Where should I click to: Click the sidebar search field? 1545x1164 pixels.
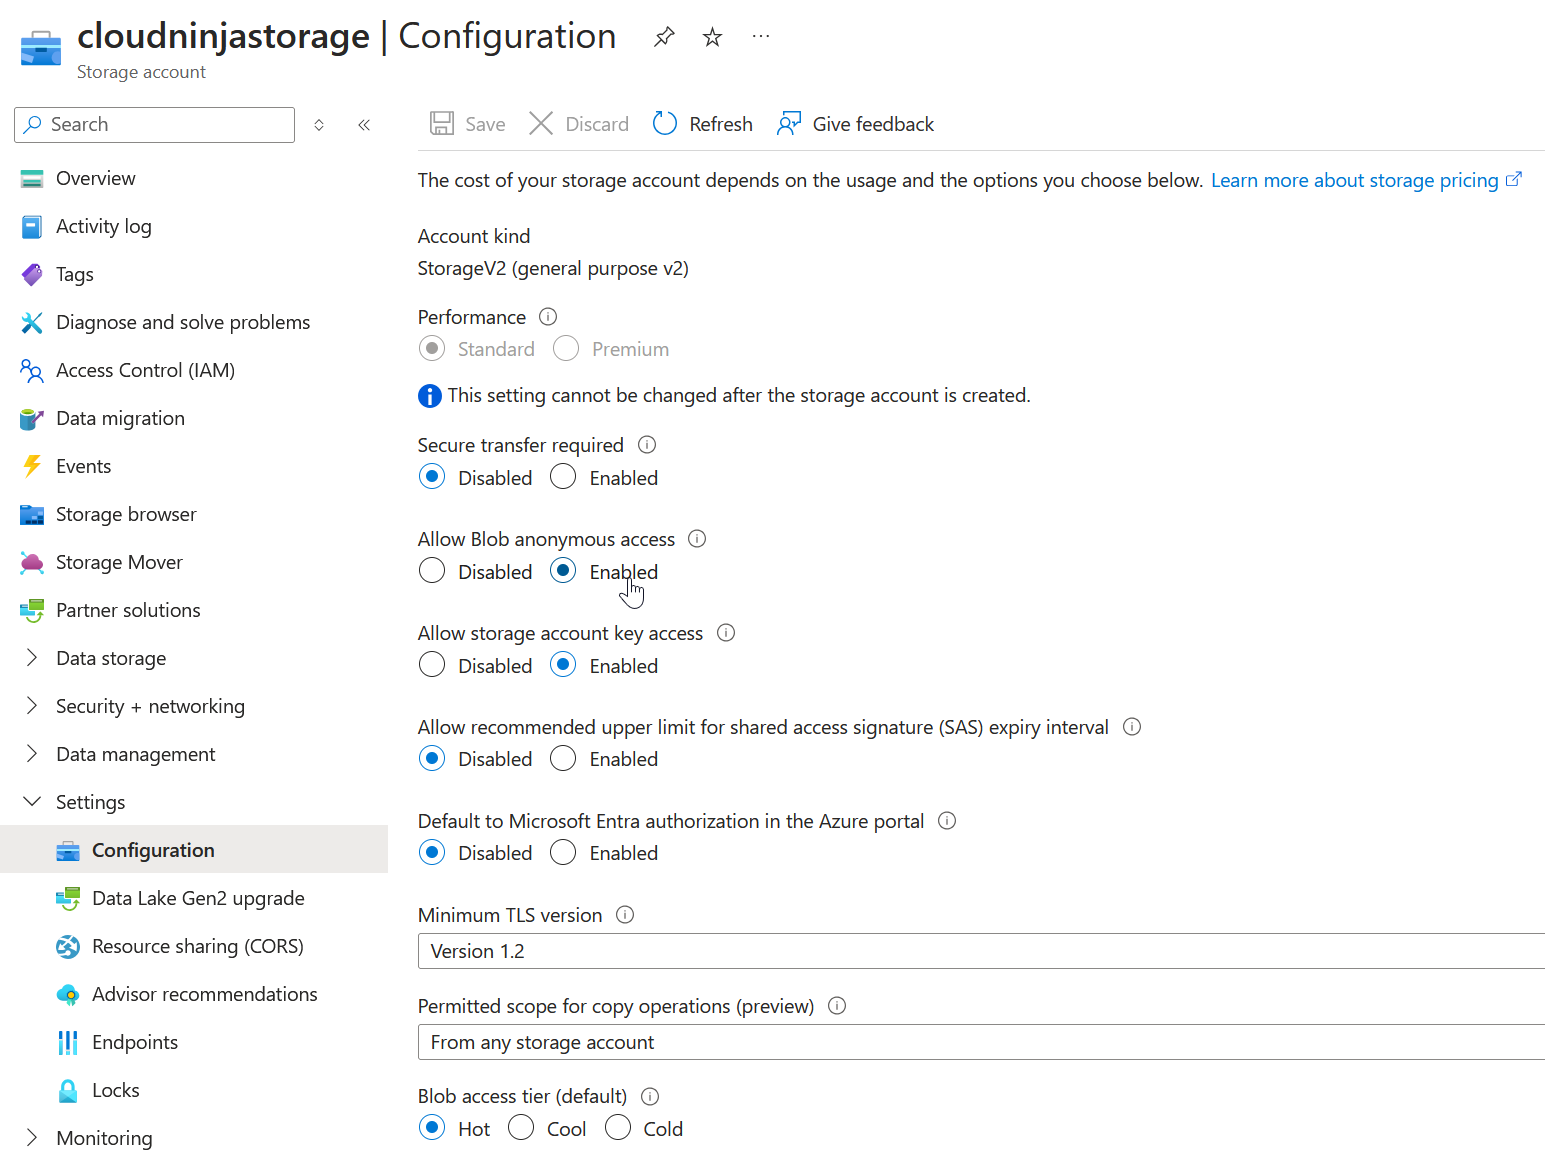153,124
